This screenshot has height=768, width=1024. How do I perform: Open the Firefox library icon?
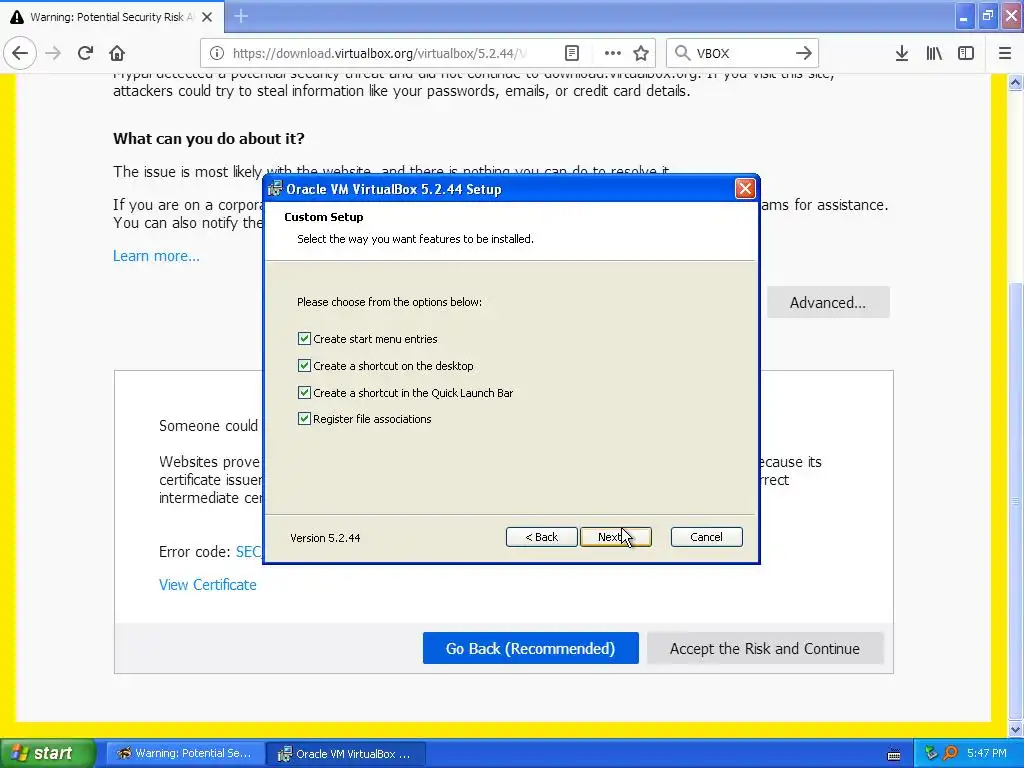[x=934, y=53]
